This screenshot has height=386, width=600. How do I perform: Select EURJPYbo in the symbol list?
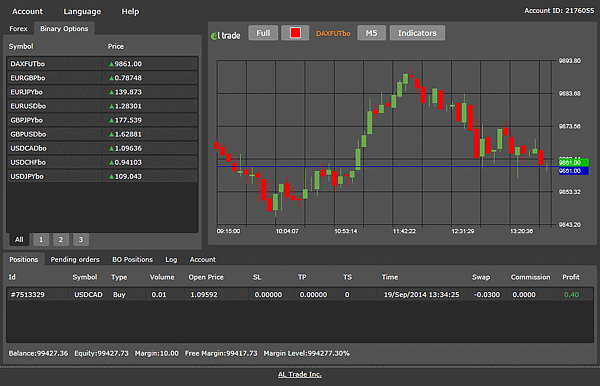click(102, 92)
